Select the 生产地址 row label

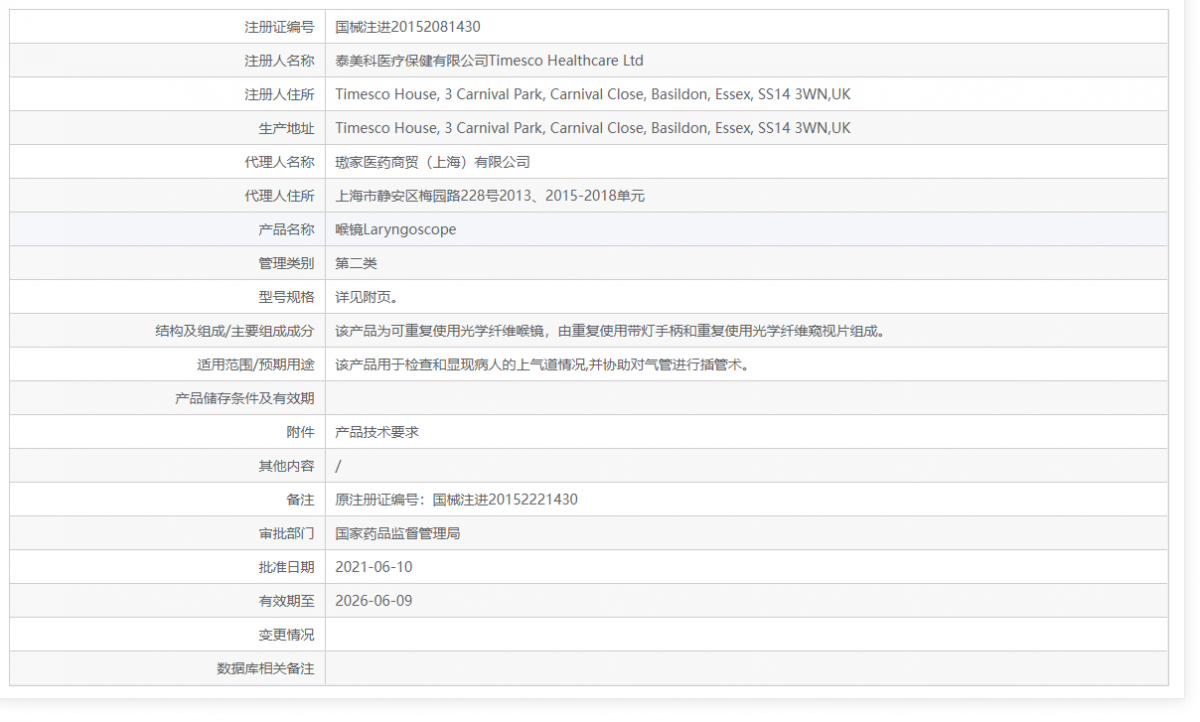click(x=288, y=127)
